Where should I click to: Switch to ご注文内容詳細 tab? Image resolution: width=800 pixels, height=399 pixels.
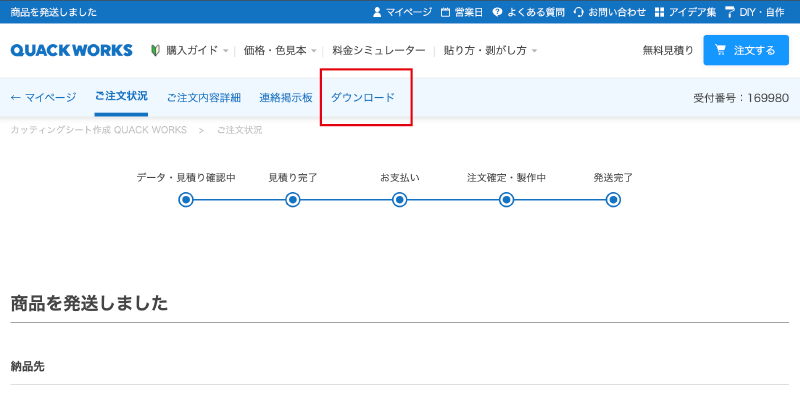coord(204,97)
